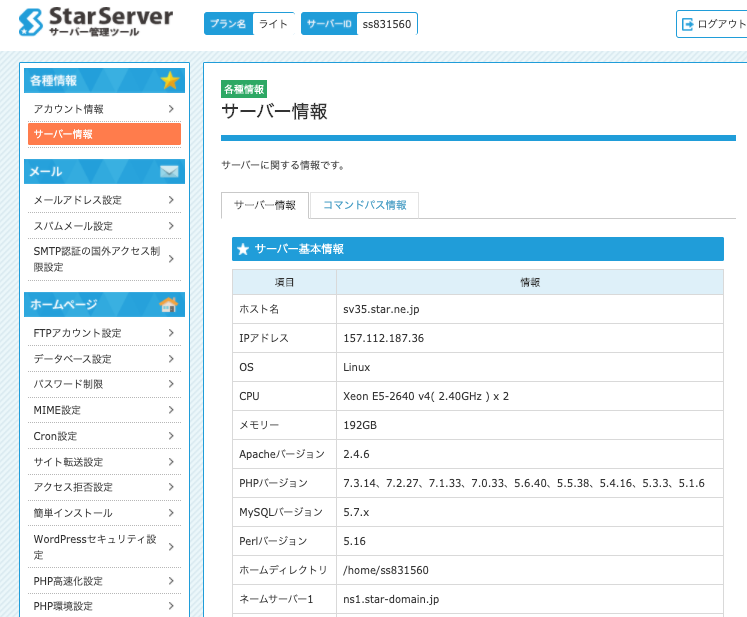Click the プラン名 ライト badge
The width and height of the screenshot is (747, 617).
tap(249, 24)
